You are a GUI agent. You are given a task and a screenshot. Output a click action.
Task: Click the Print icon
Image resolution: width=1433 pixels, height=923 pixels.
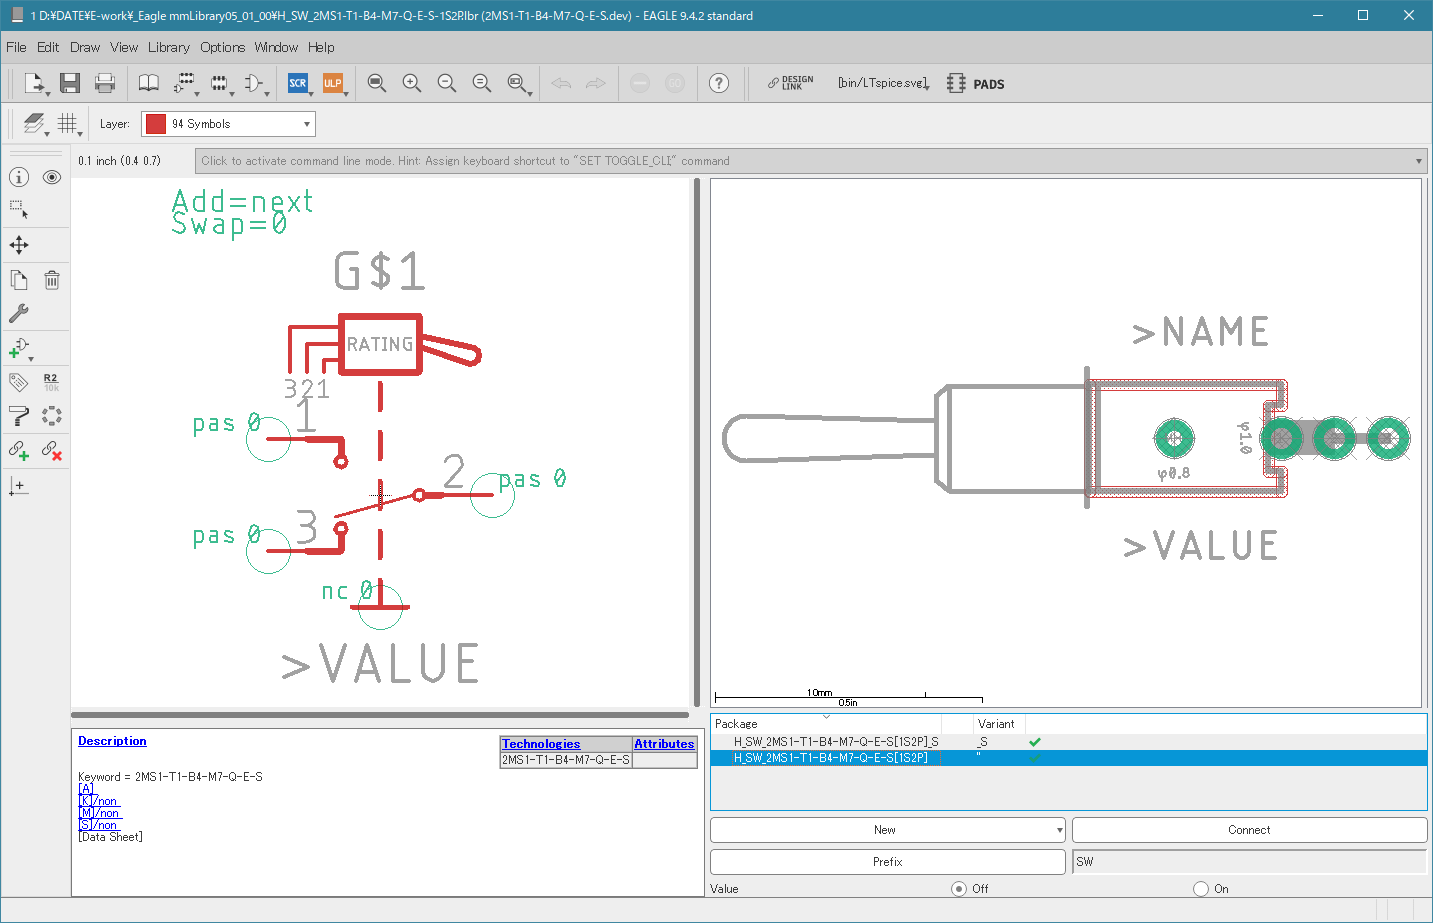tap(105, 83)
